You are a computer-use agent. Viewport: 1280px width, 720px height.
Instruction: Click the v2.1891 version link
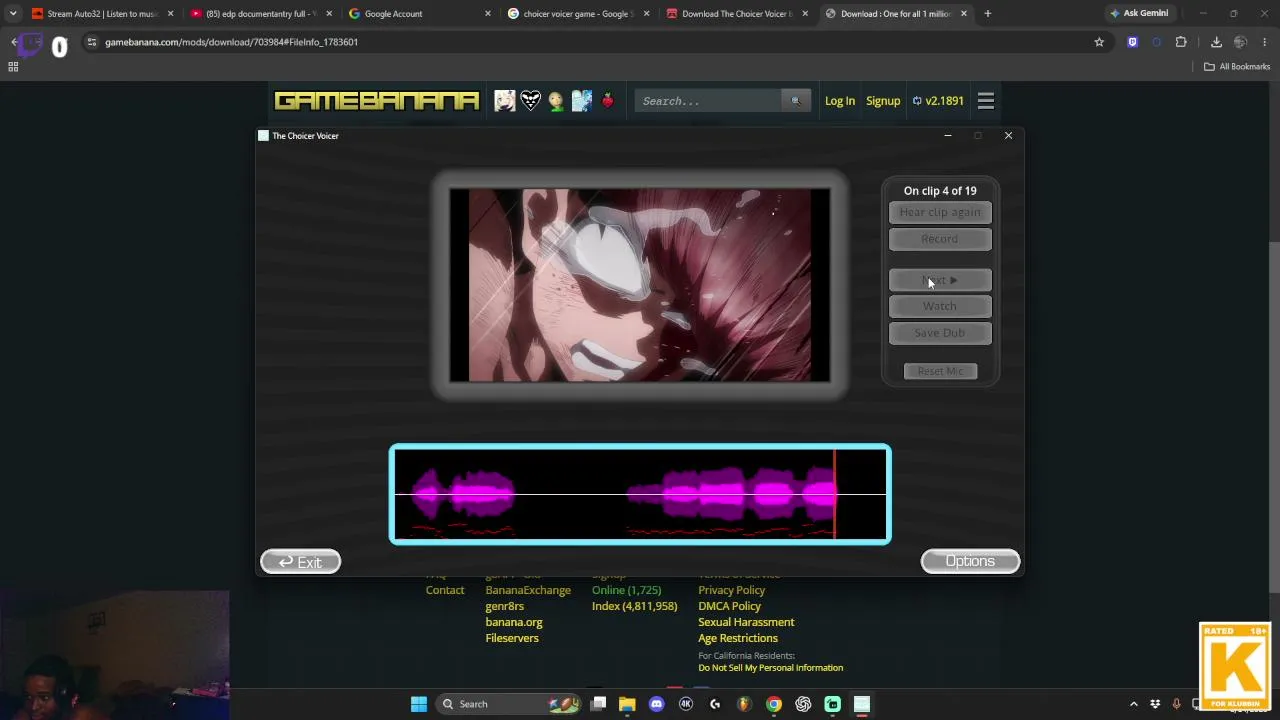[938, 101]
